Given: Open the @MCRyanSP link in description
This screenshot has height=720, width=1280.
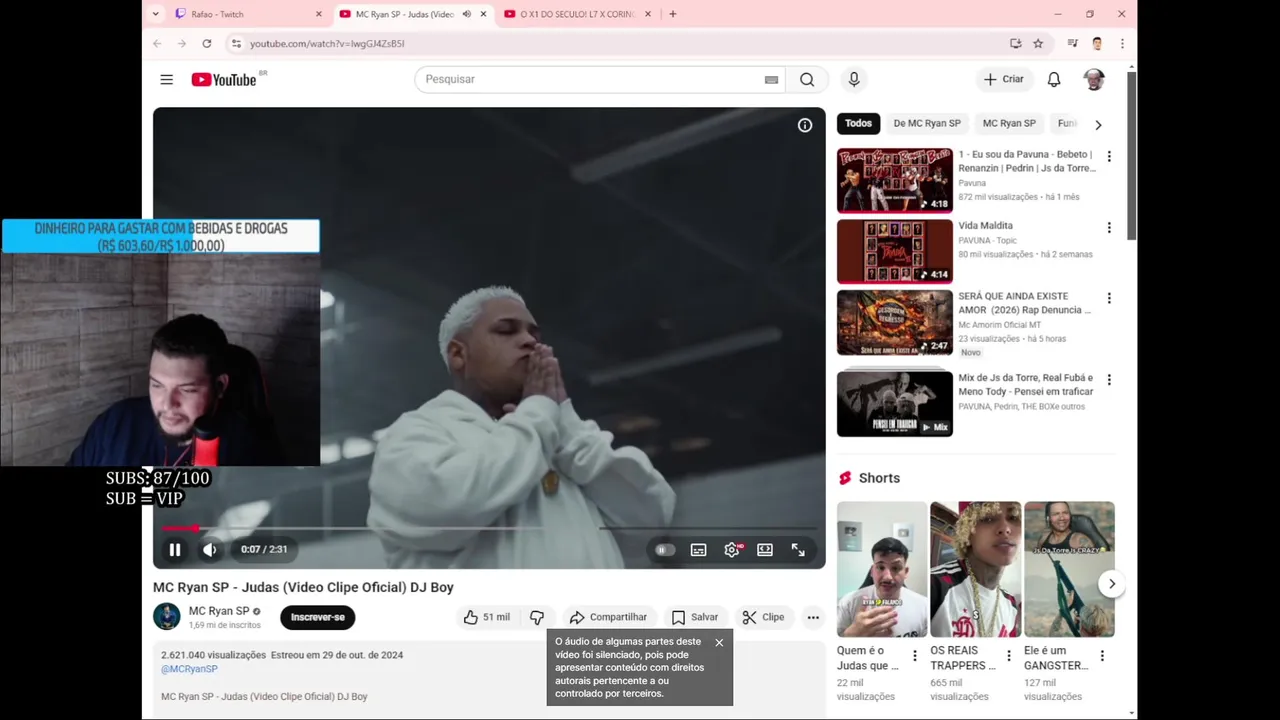Looking at the screenshot, I should (x=189, y=669).
